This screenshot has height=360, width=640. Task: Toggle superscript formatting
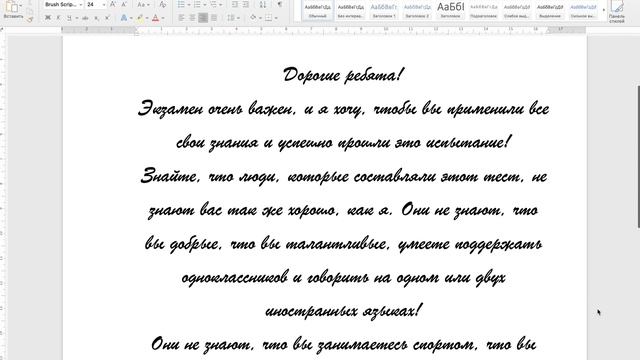click(x=107, y=18)
